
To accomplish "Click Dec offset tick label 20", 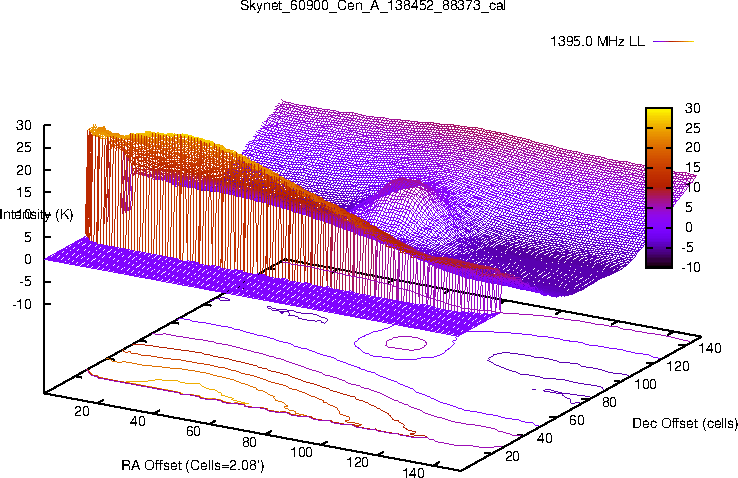I will [x=512, y=456].
